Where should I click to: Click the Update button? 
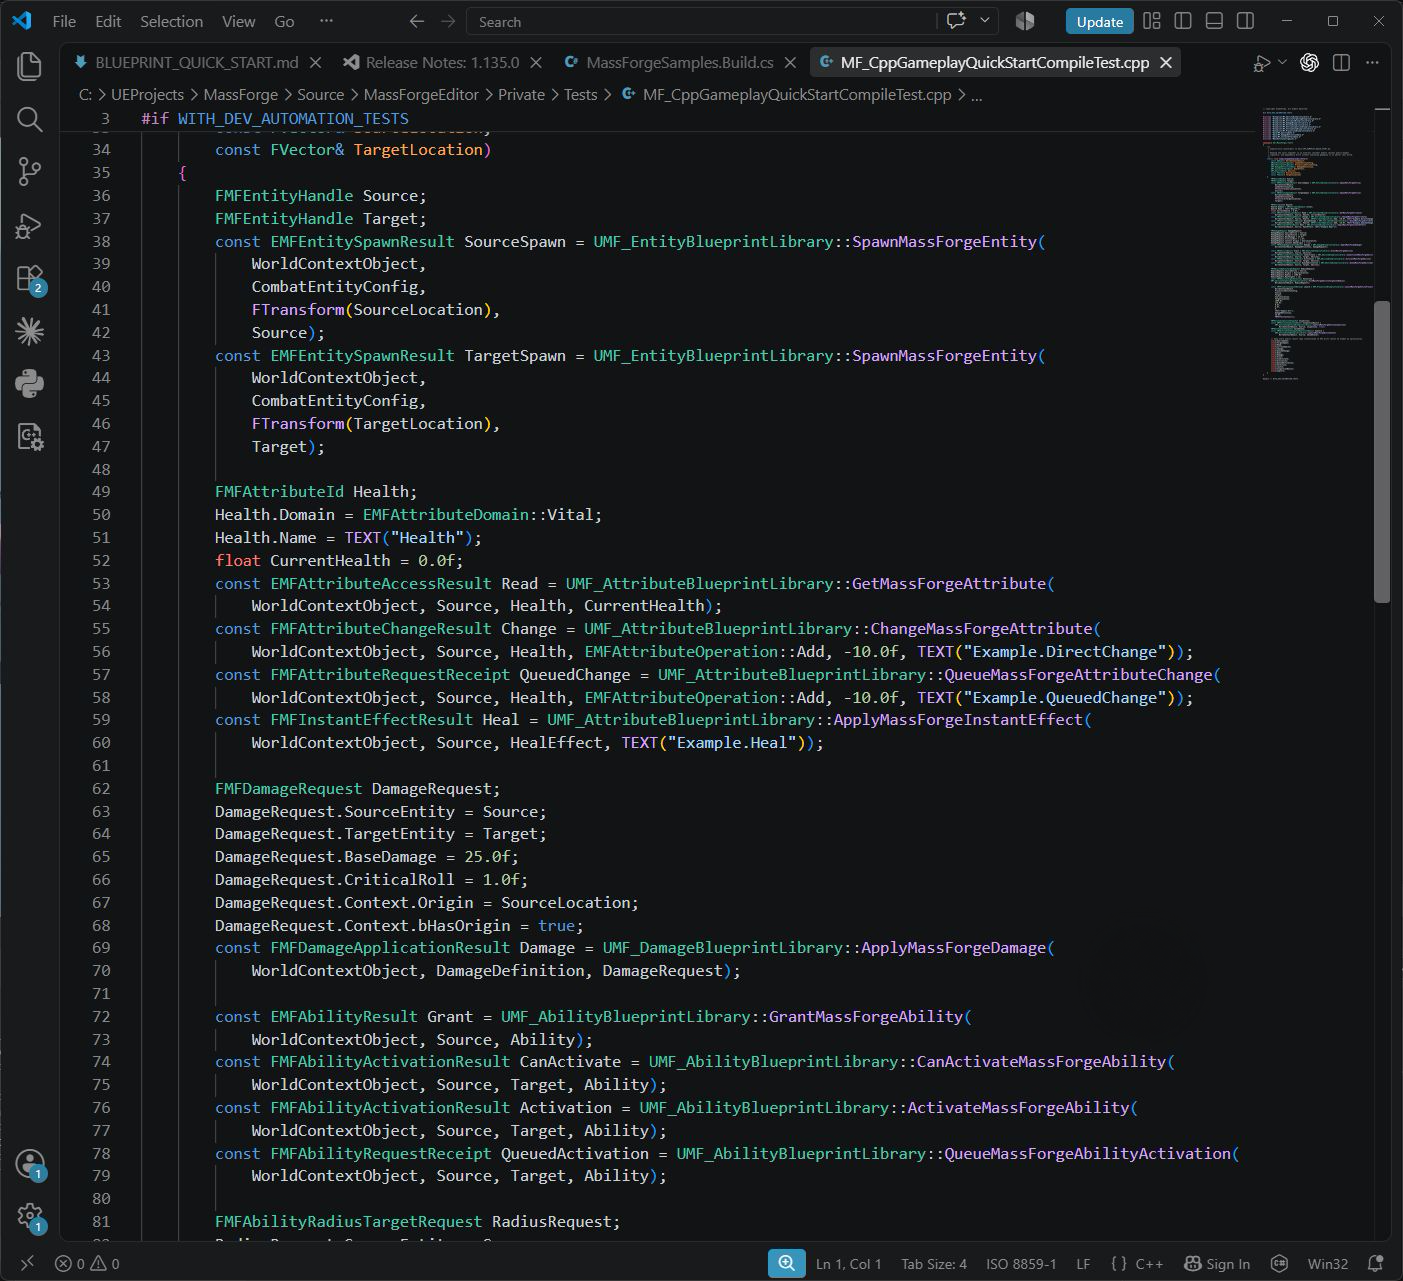click(1099, 21)
